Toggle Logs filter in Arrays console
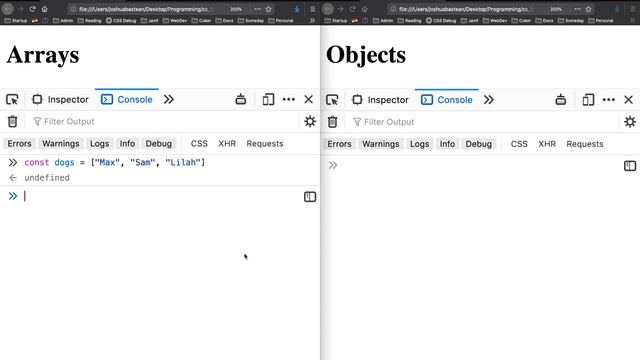This screenshot has width=640, height=360. (x=100, y=144)
